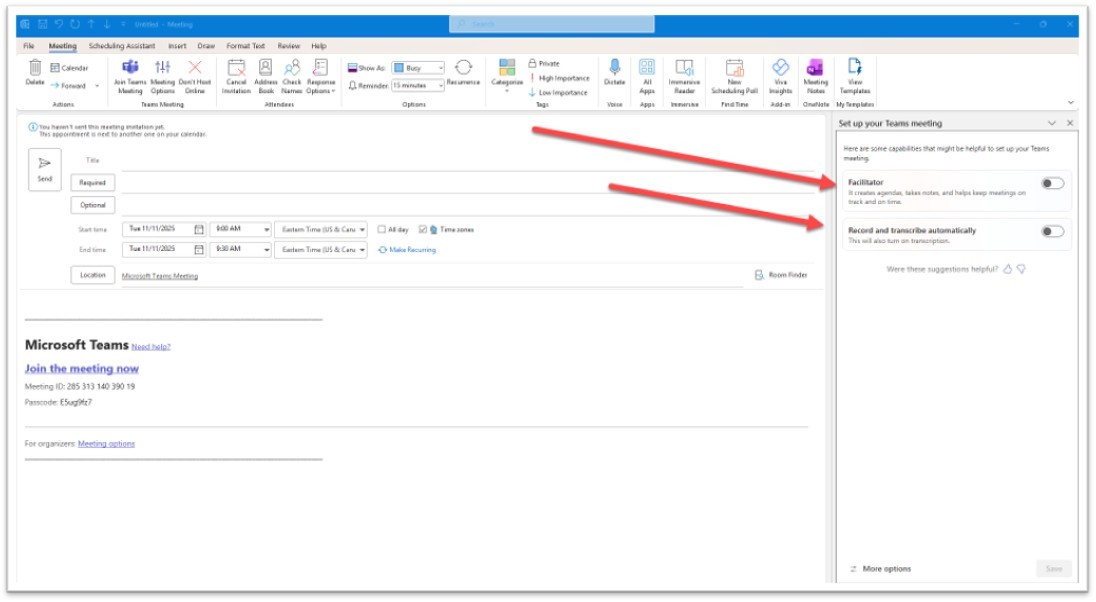The height and width of the screenshot is (602, 1096).
Task: Open the Reminder 15 minutes dropdown
Action: 441,85
